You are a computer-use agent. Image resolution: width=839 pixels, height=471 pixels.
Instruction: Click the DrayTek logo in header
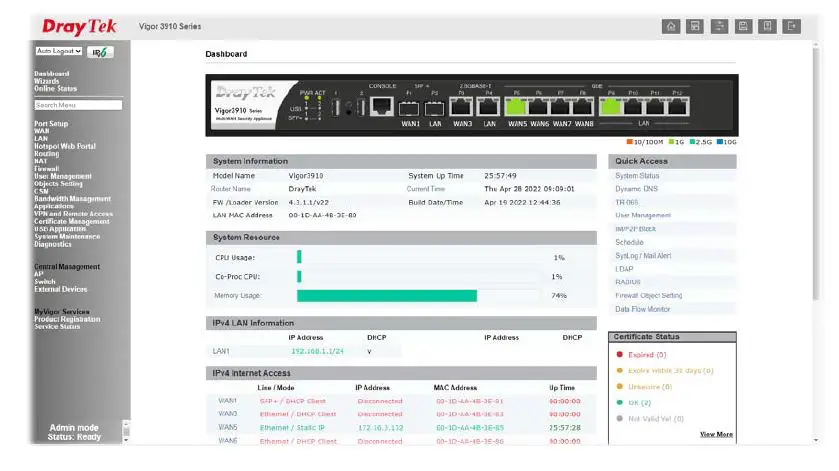coord(79,26)
